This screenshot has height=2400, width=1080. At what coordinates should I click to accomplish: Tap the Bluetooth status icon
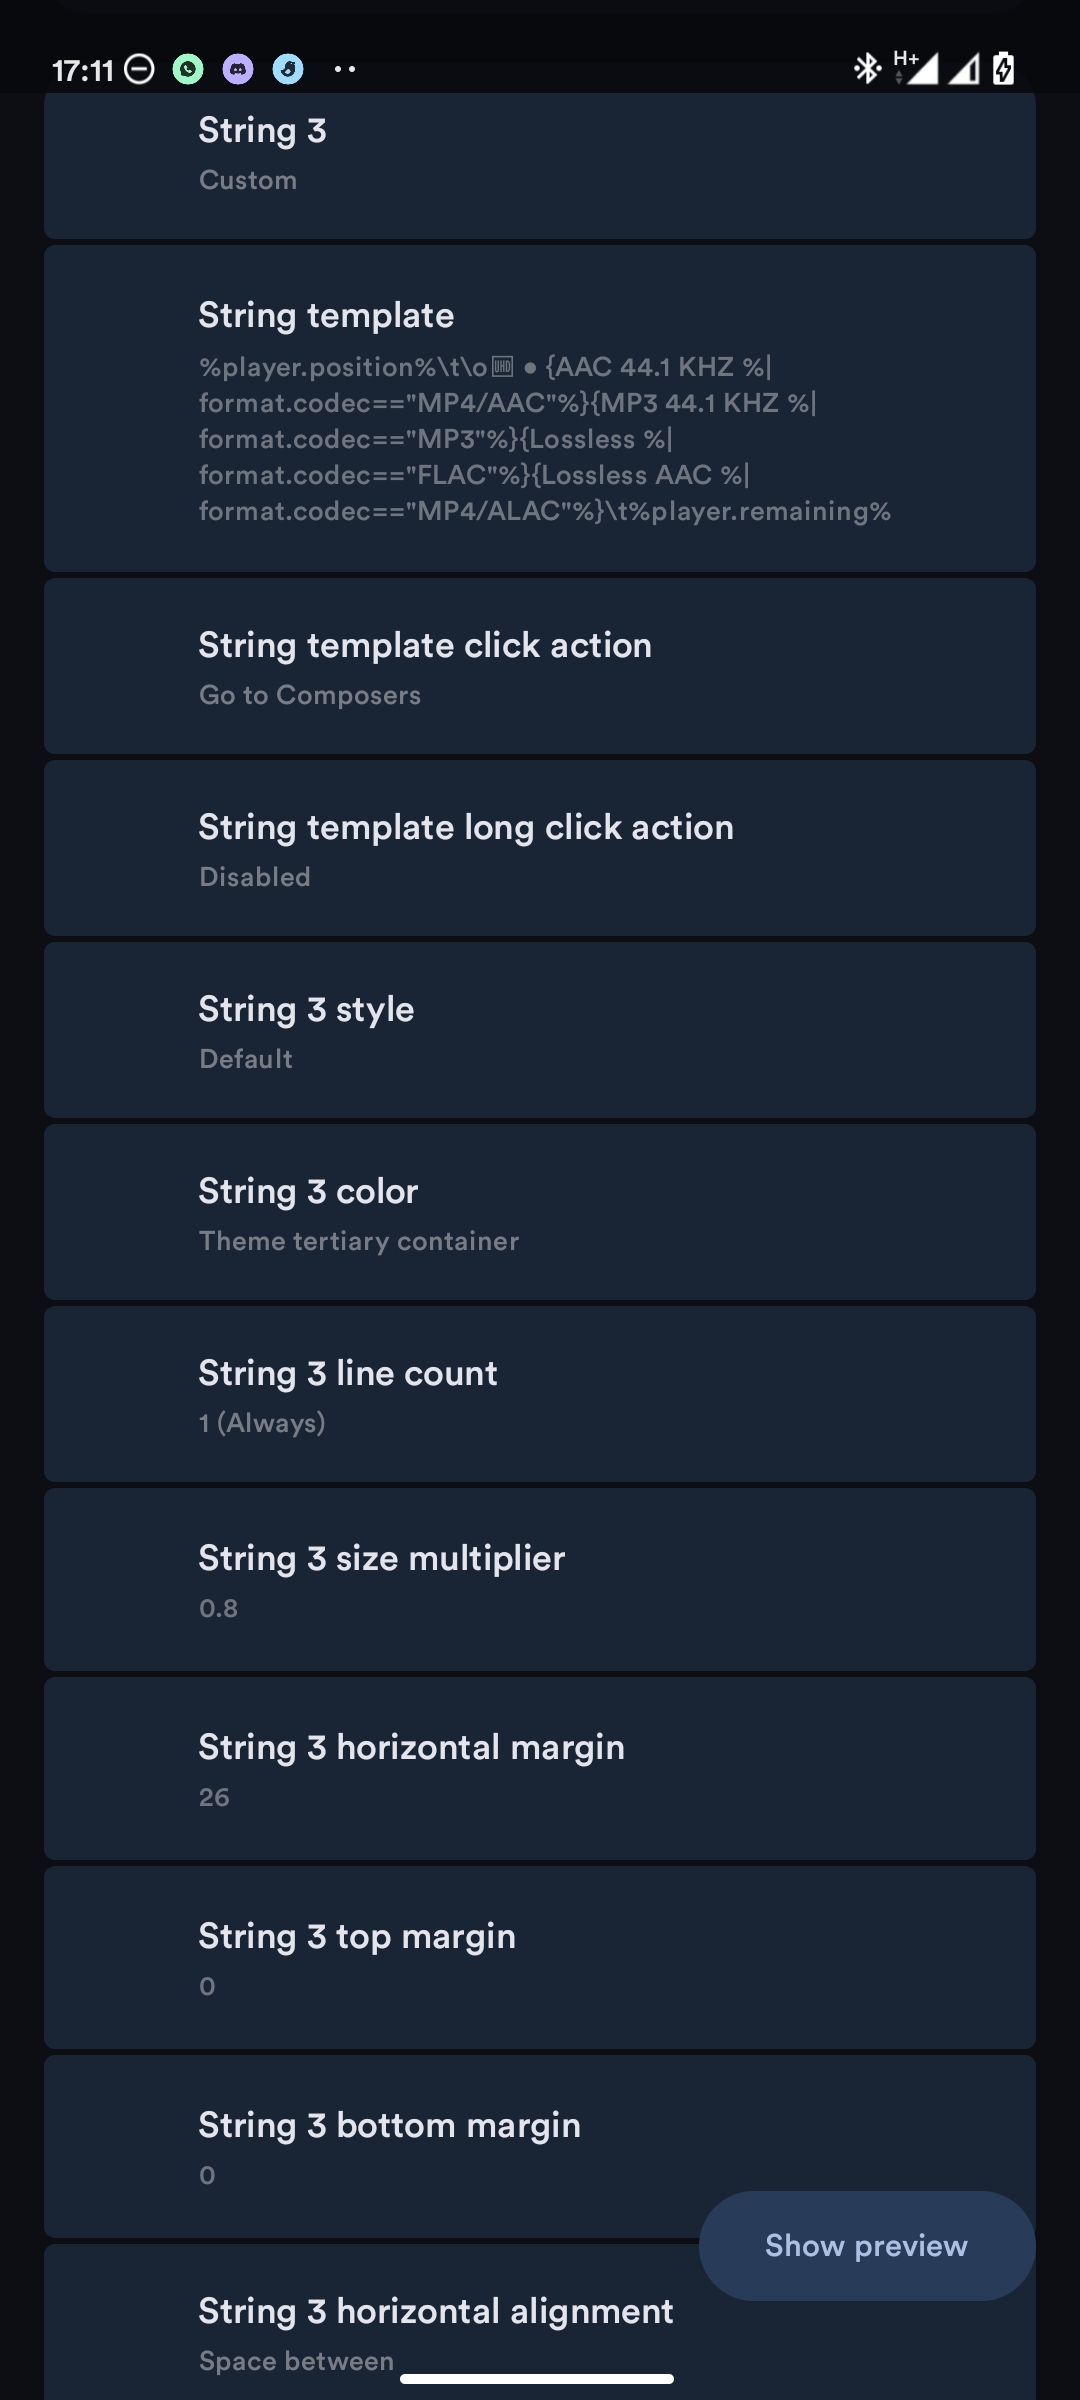pyautogui.click(x=866, y=69)
